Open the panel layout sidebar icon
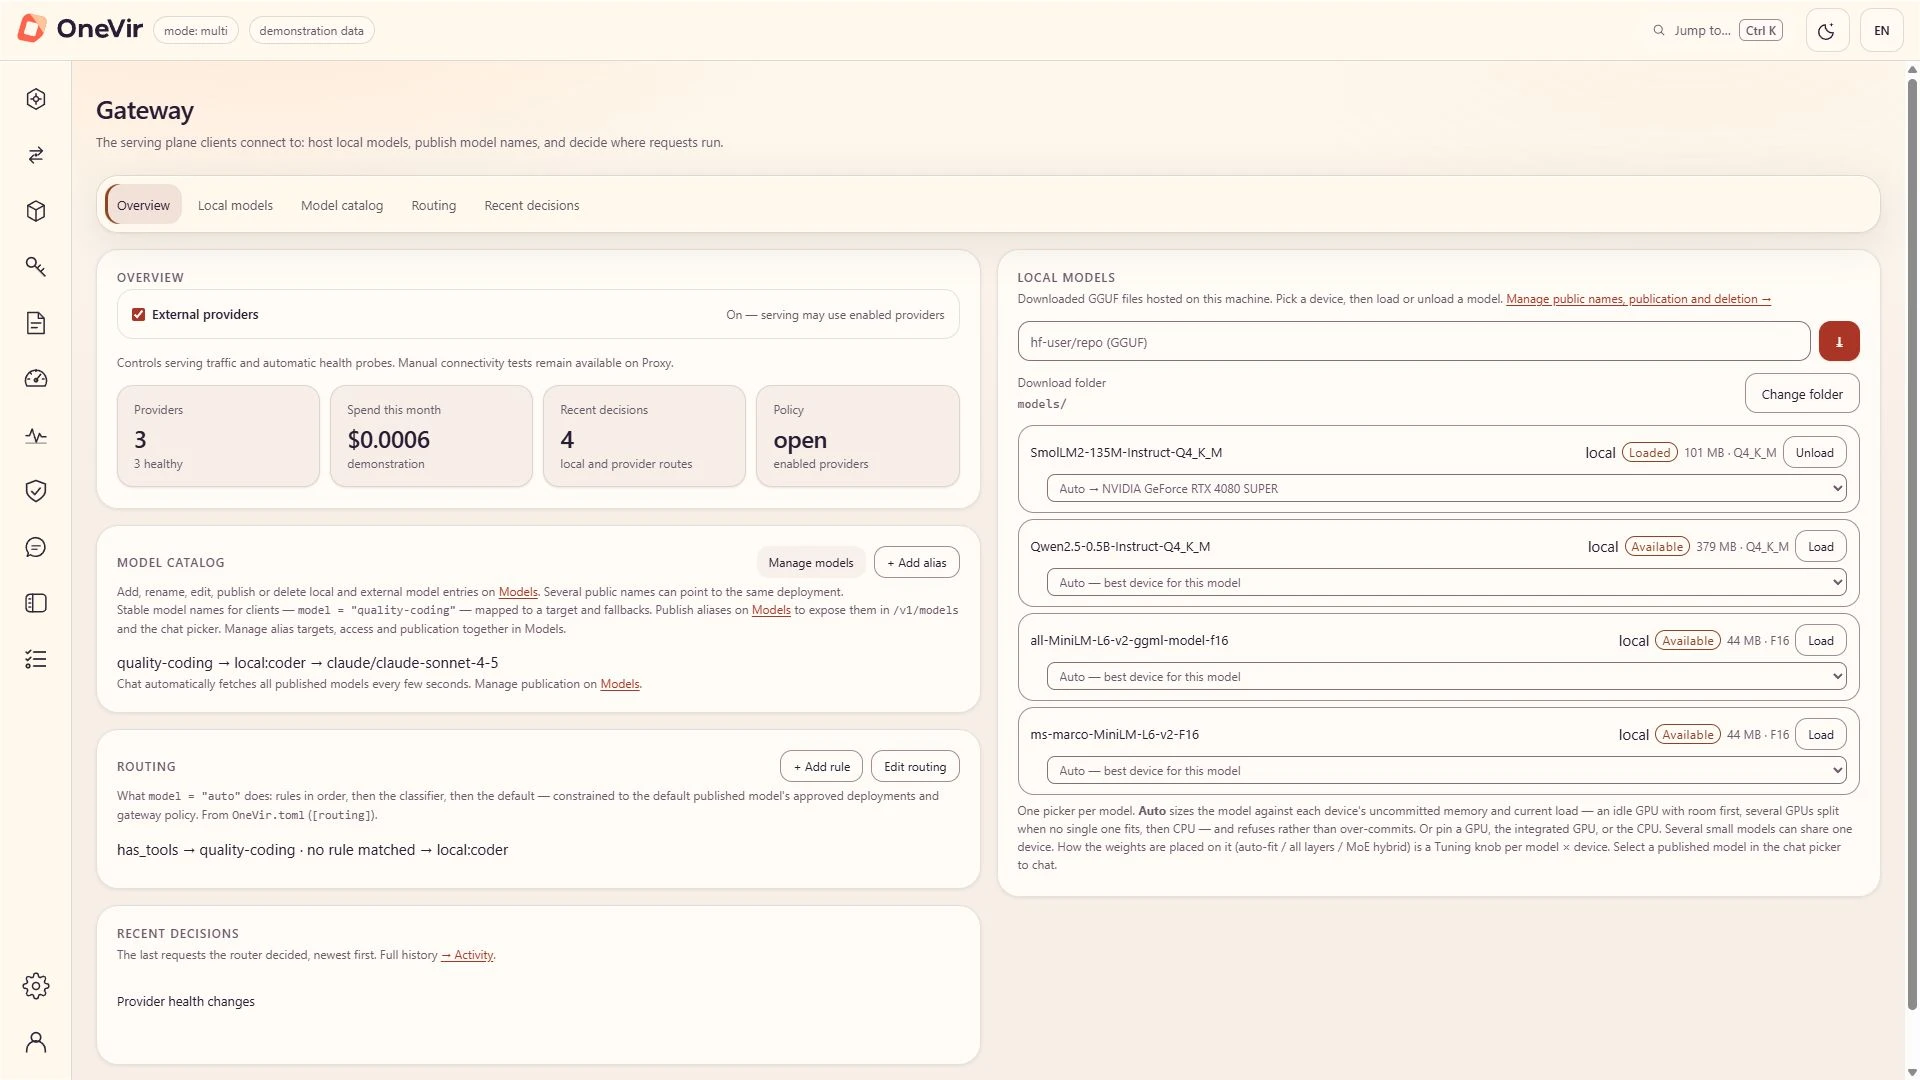1920x1080 pixels. pos(36,603)
